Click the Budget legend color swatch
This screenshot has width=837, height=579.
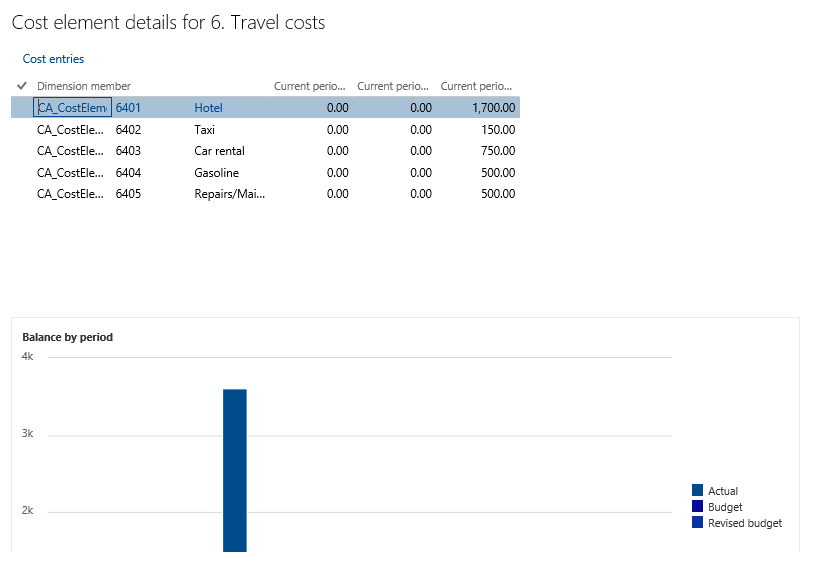tap(697, 506)
